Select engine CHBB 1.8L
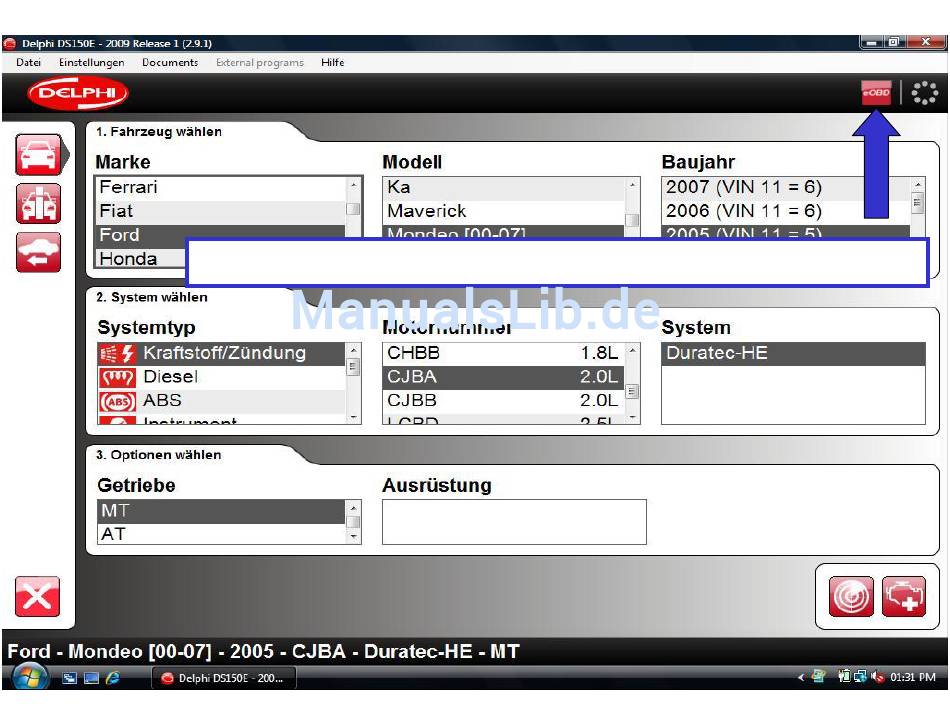950x725 pixels. pos(503,354)
